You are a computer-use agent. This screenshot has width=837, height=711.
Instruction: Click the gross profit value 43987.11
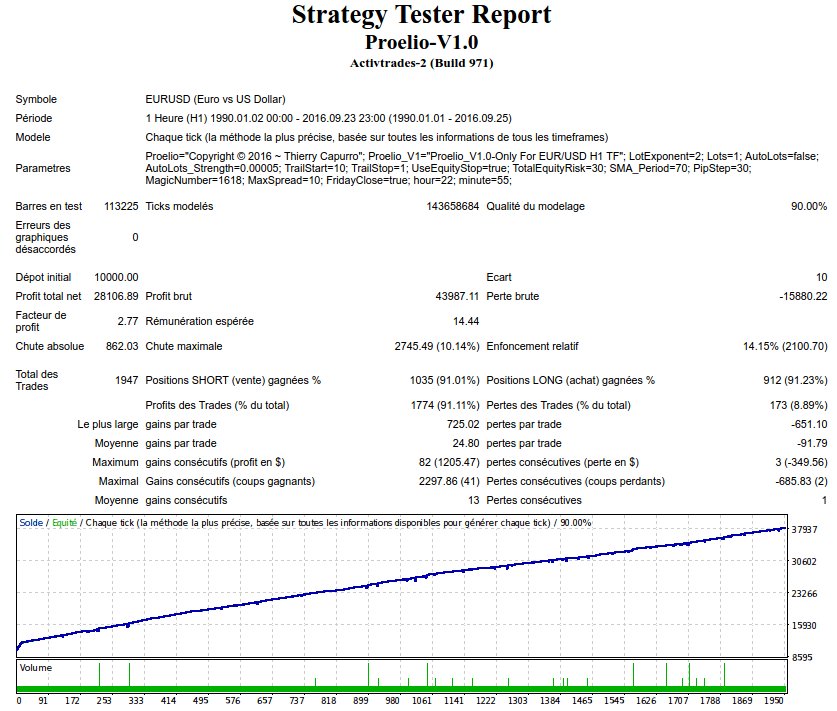[457, 296]
